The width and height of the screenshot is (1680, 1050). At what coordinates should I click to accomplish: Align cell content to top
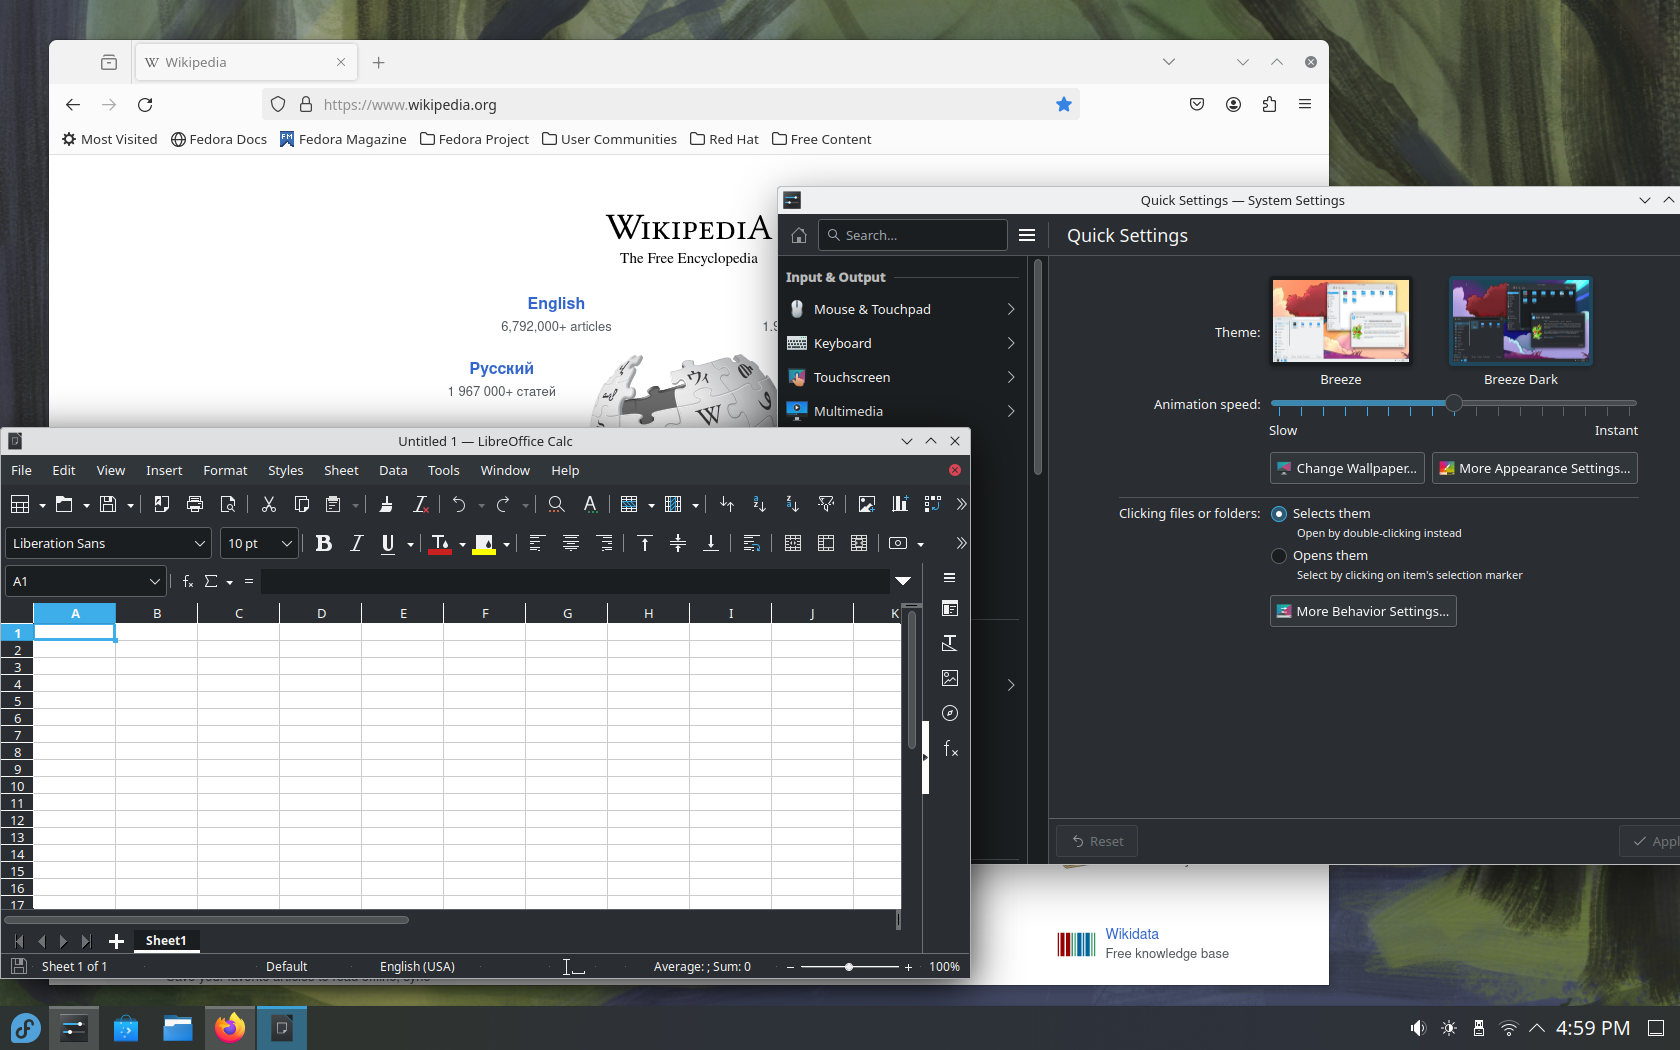pos(645,543)
